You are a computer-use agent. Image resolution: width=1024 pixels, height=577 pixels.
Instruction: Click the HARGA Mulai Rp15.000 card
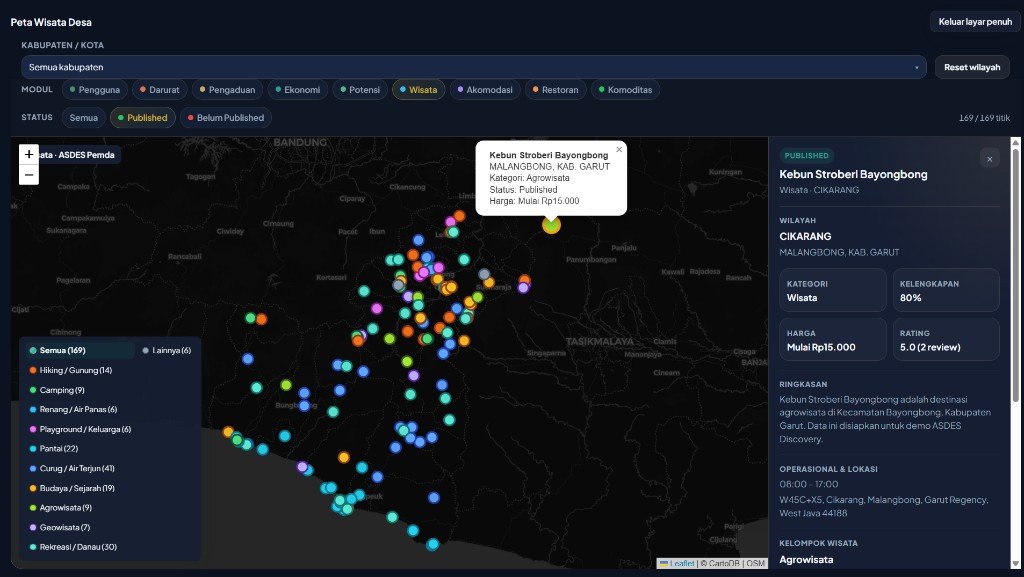coord(833,339)
